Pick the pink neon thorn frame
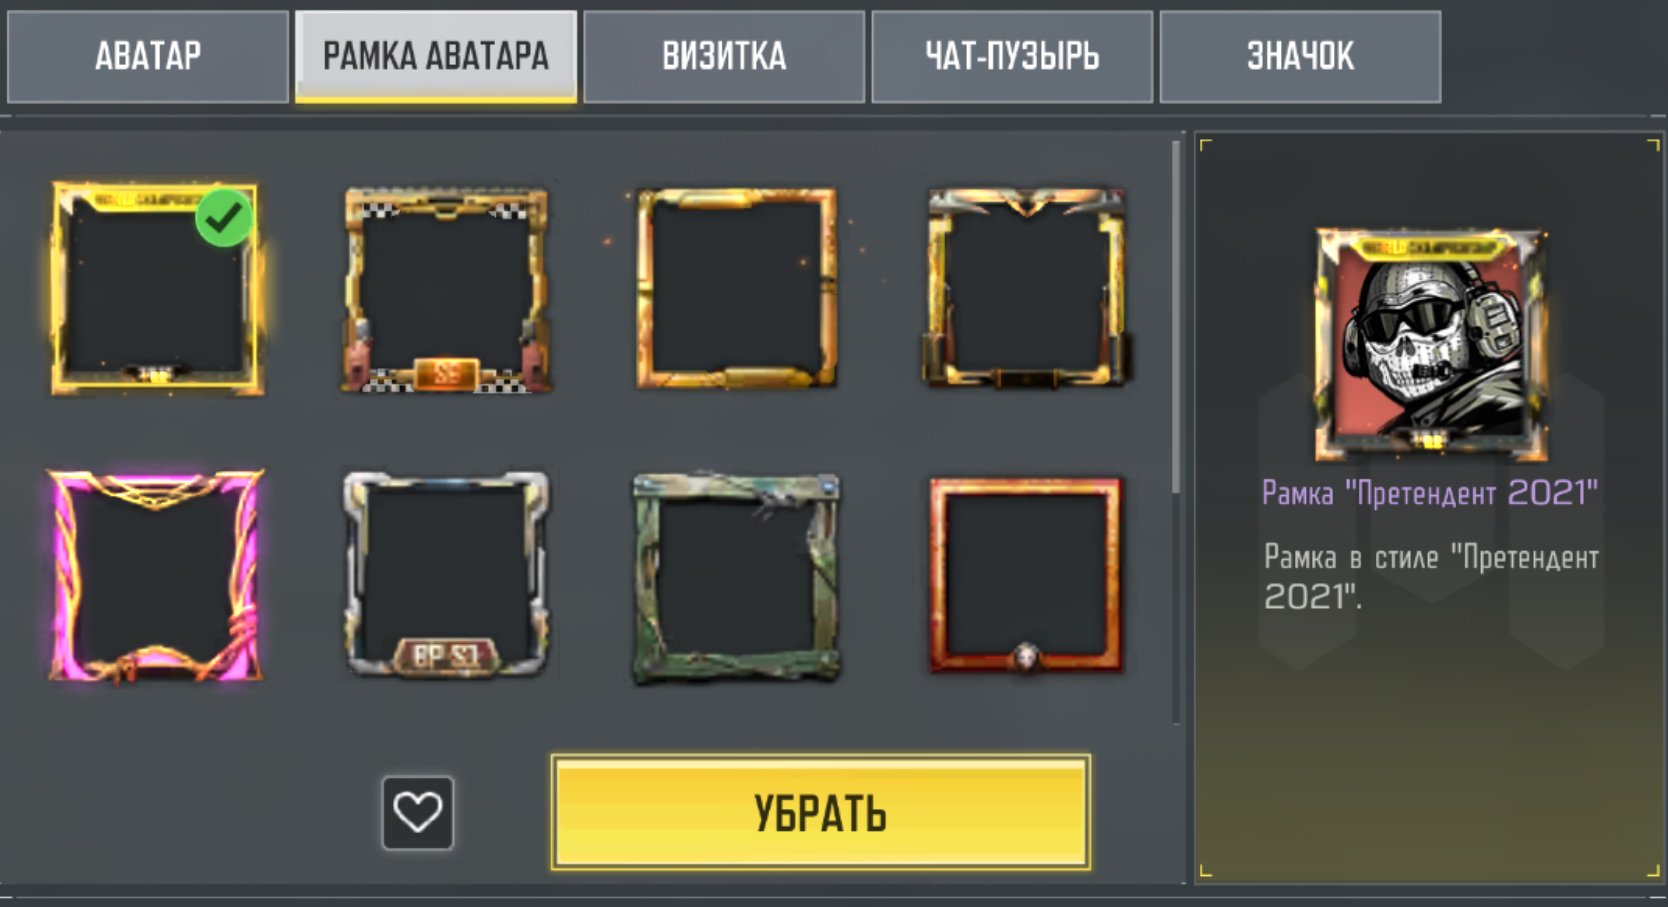 (x=156, y=577)
